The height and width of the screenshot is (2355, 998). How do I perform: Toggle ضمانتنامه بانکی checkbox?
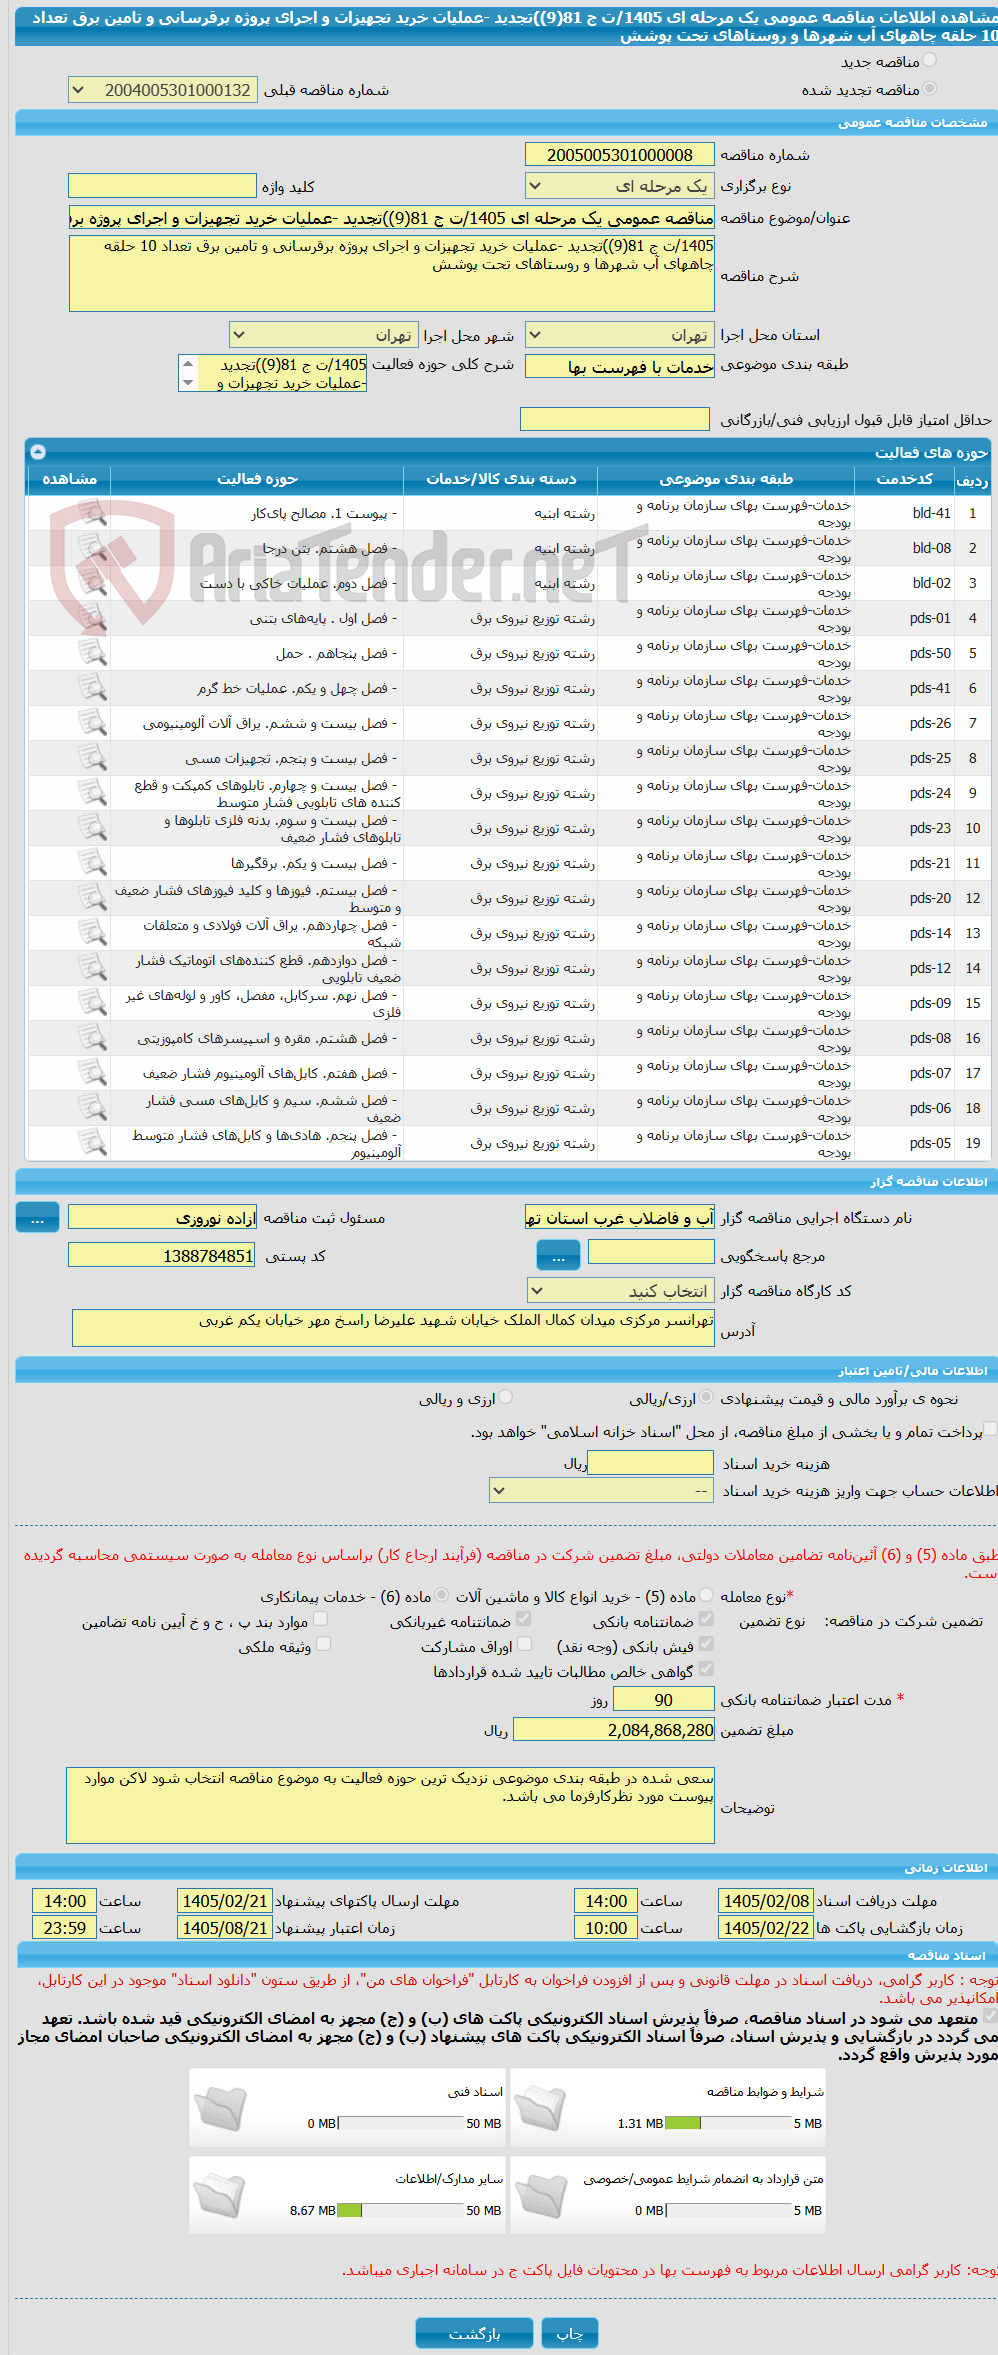(706, 1619)
